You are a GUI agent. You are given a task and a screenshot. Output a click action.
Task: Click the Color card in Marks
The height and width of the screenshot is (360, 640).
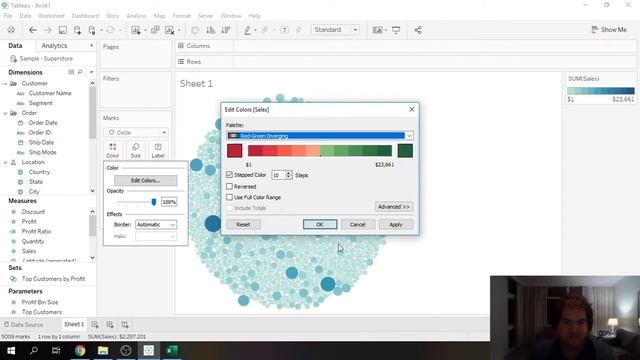coord(113,150)
